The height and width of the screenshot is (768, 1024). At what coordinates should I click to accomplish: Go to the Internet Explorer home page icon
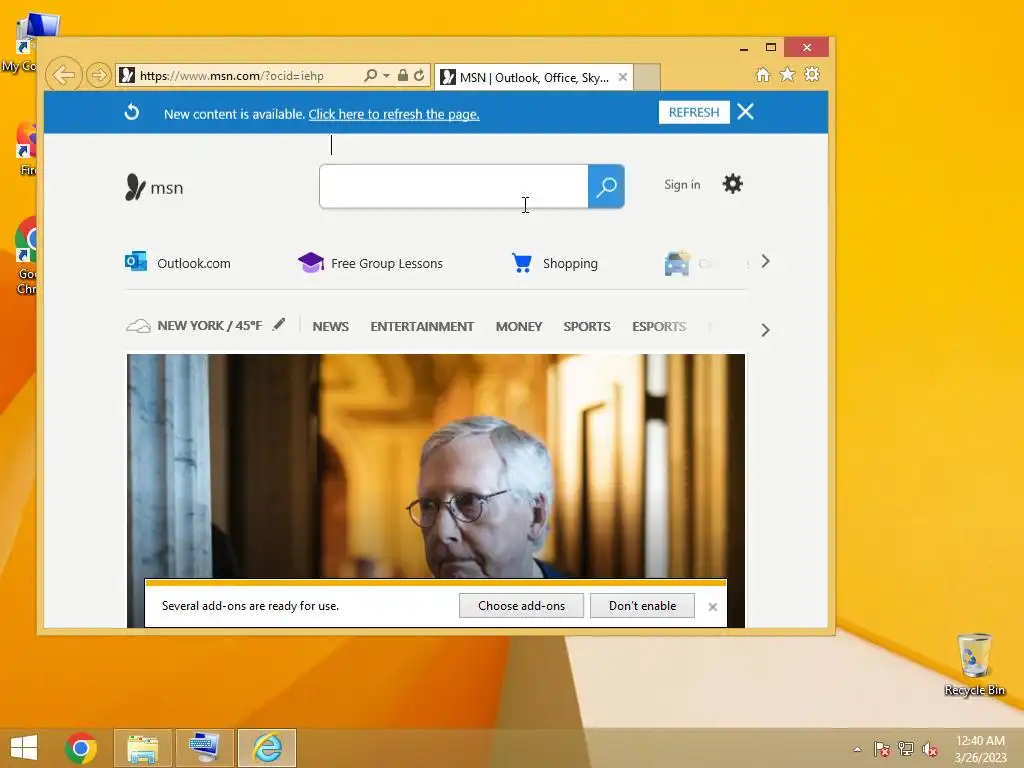coord(762,74)
